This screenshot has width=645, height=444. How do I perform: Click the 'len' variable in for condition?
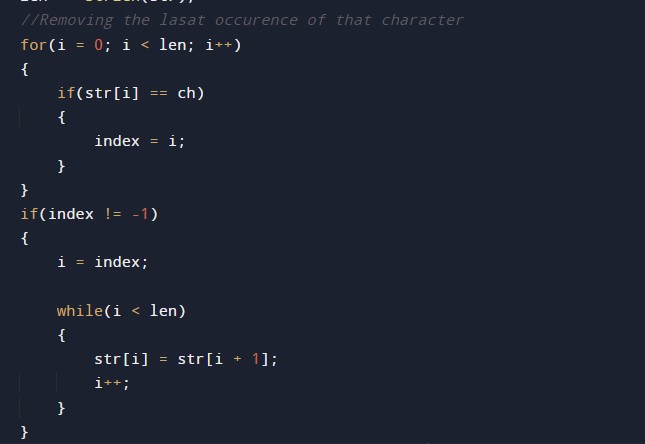172,45
